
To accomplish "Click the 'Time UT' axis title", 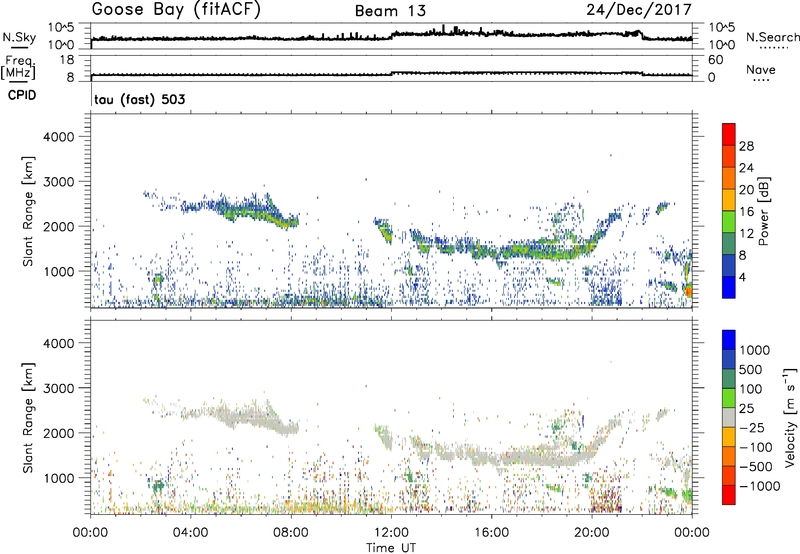I will pyautogui.click(x=391, y=548).
